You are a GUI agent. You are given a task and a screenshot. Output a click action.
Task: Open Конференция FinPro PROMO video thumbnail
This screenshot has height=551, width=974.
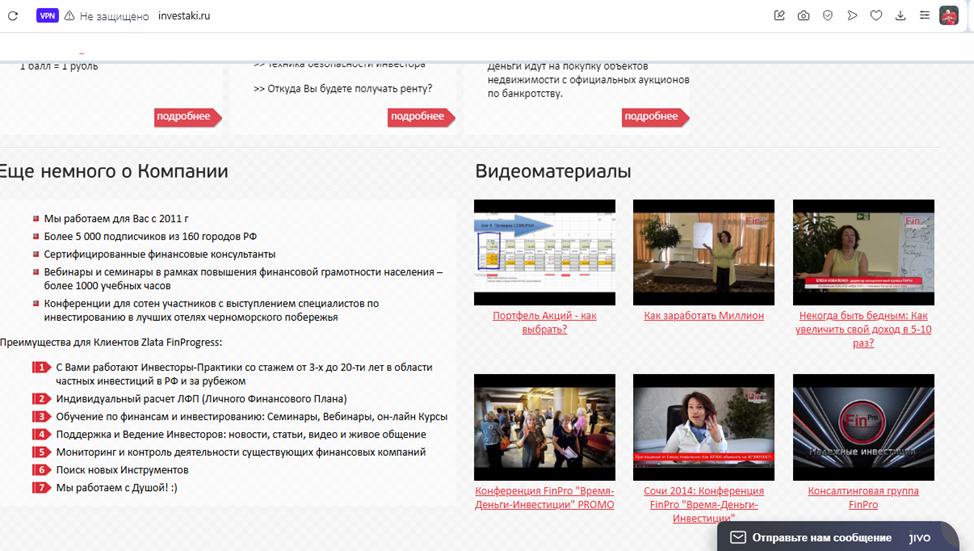click(545, 427)
